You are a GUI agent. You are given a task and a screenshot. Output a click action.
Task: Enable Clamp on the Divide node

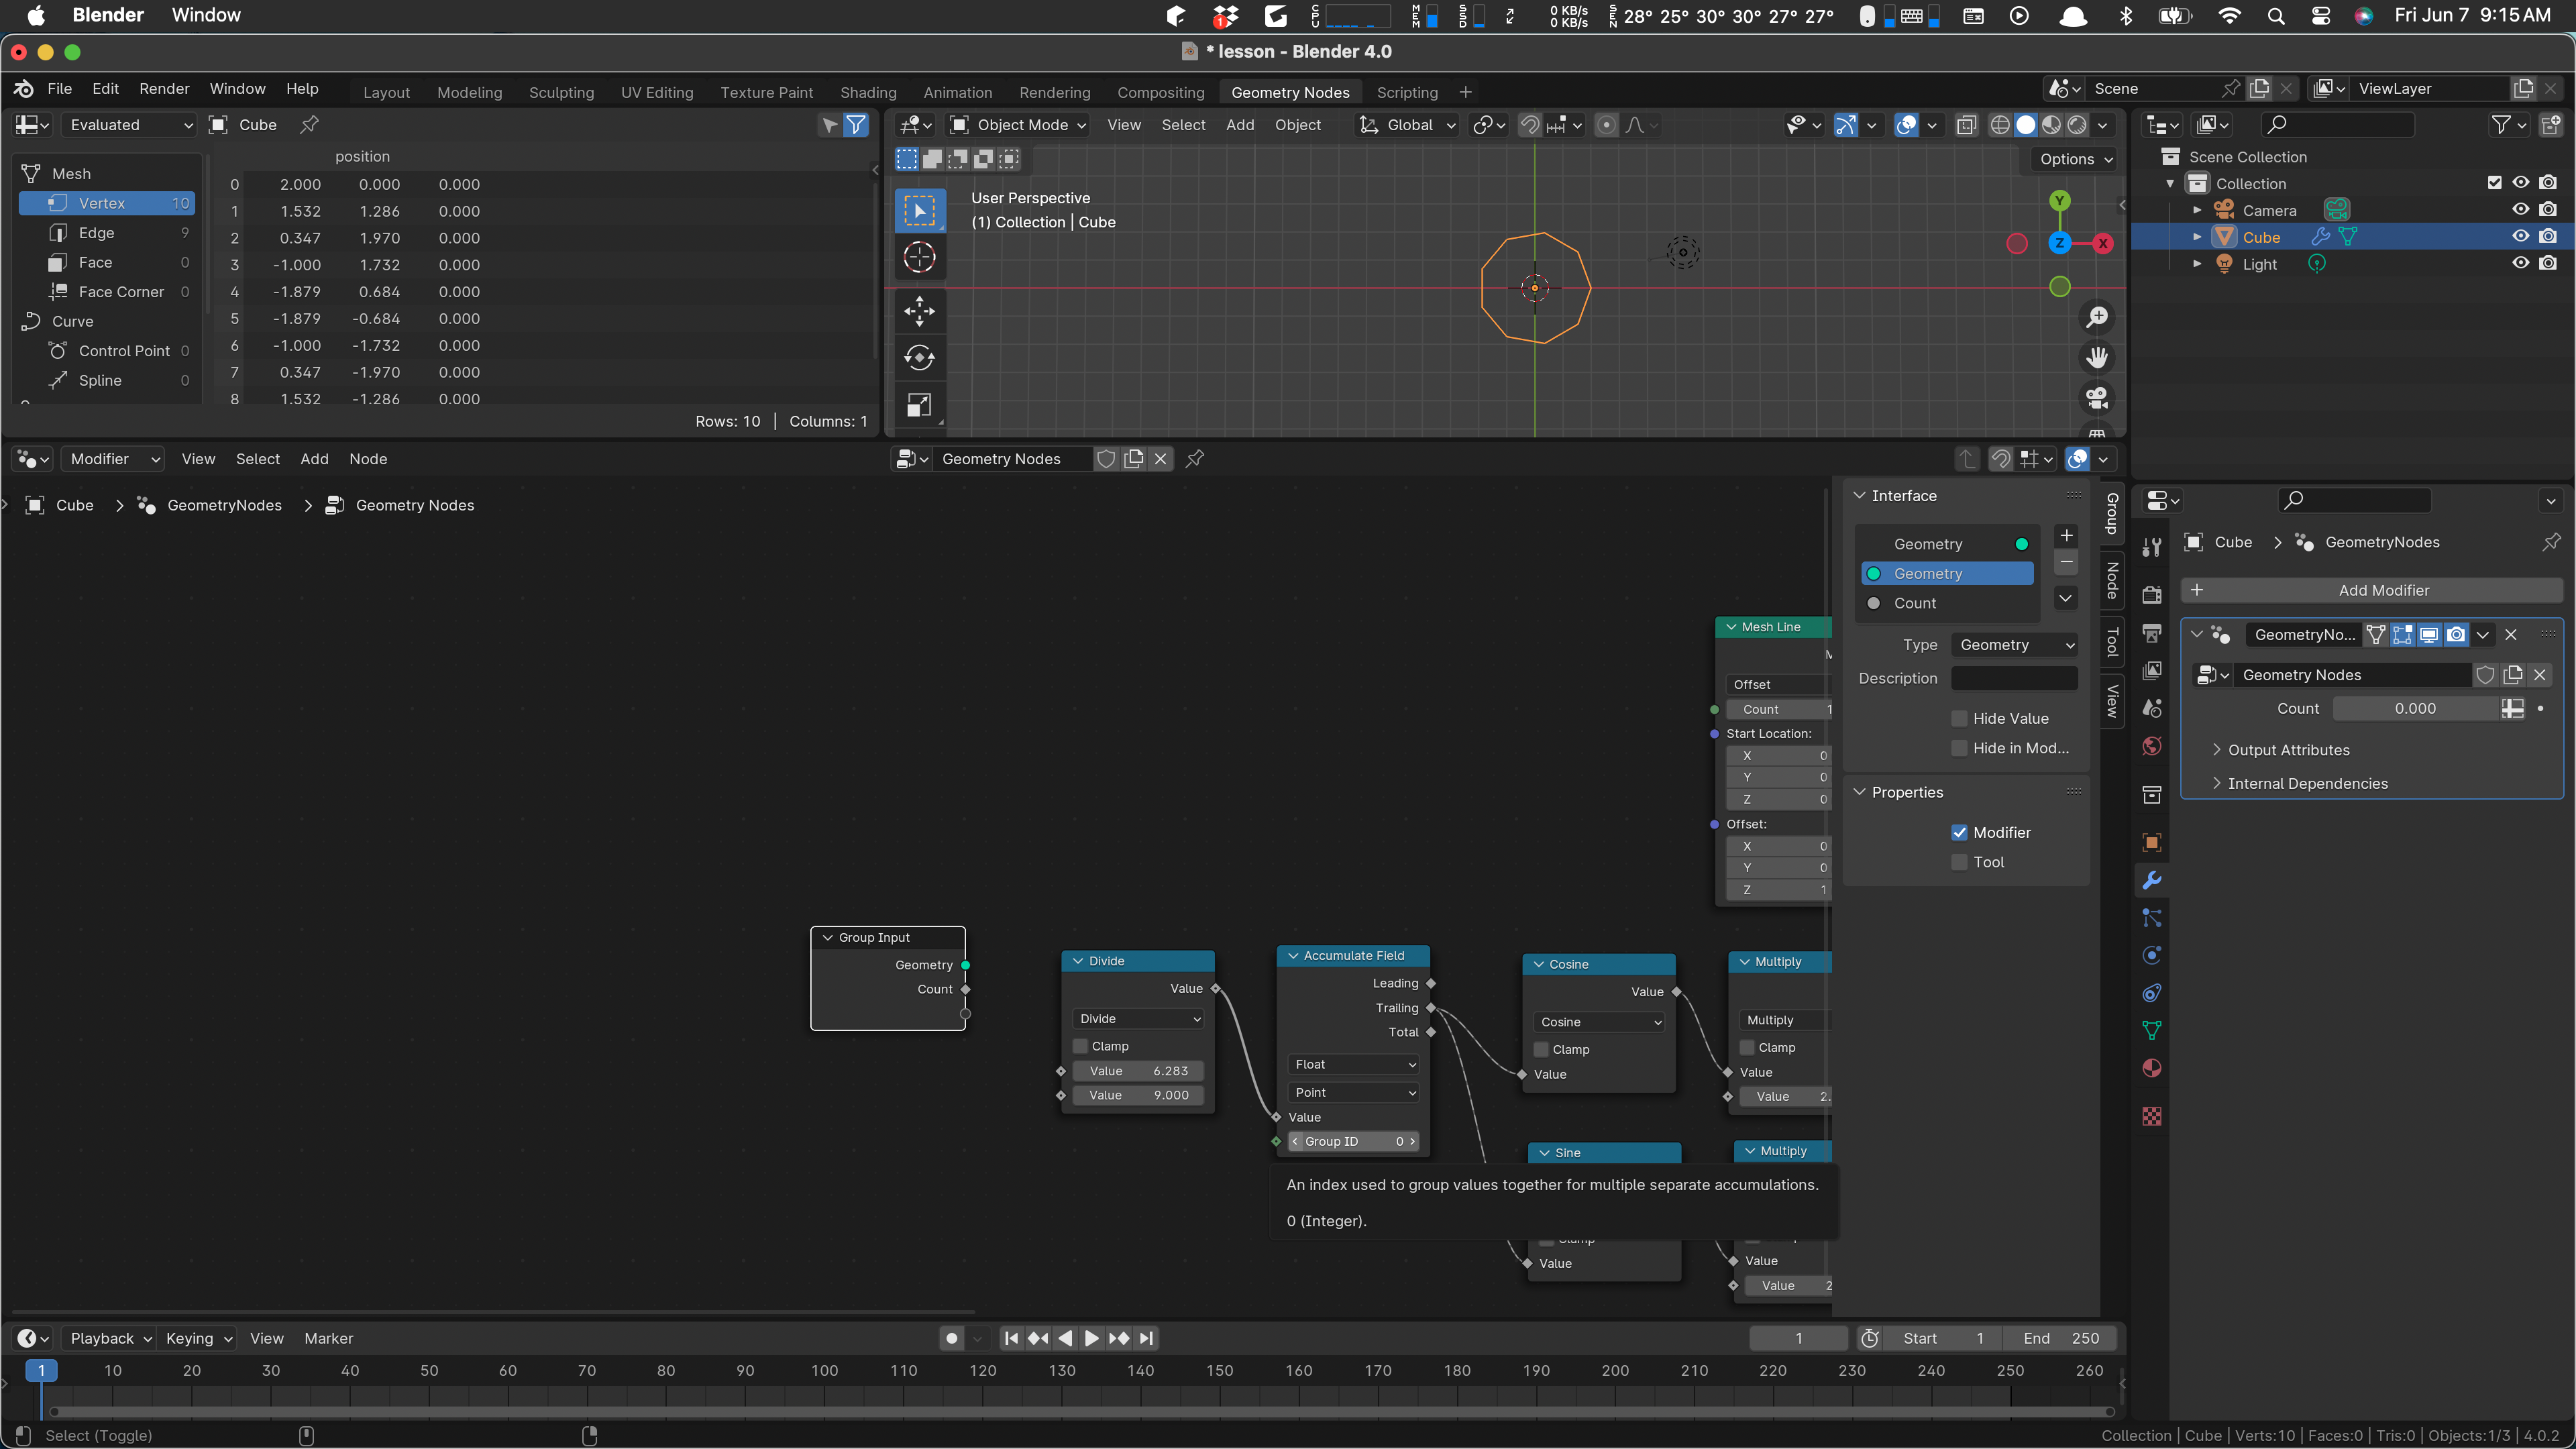[x=1080, y=1046]
